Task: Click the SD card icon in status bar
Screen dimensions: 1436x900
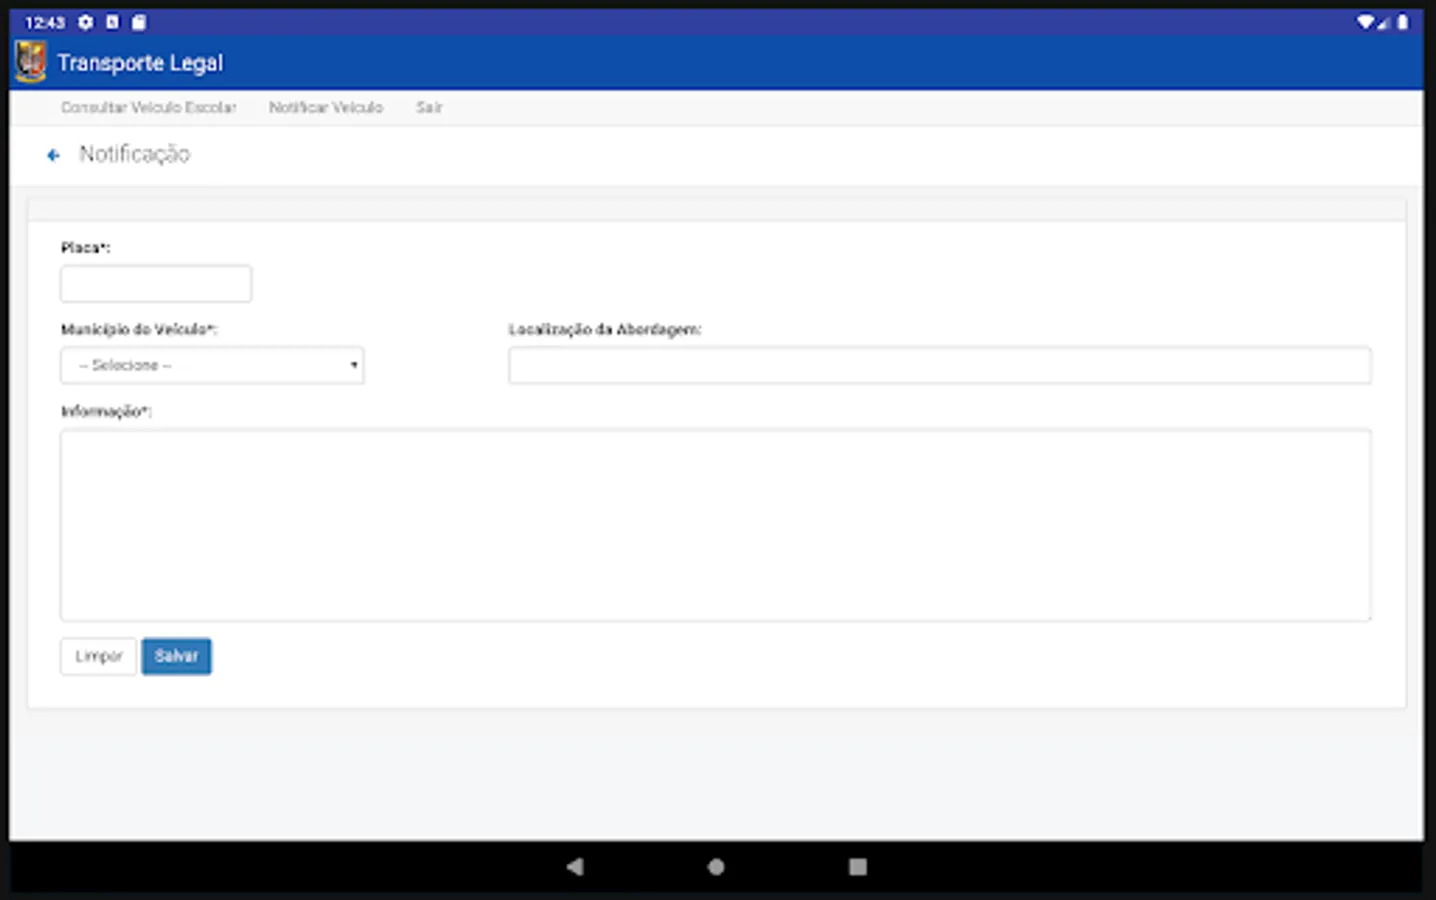Action: coord(139,22)
